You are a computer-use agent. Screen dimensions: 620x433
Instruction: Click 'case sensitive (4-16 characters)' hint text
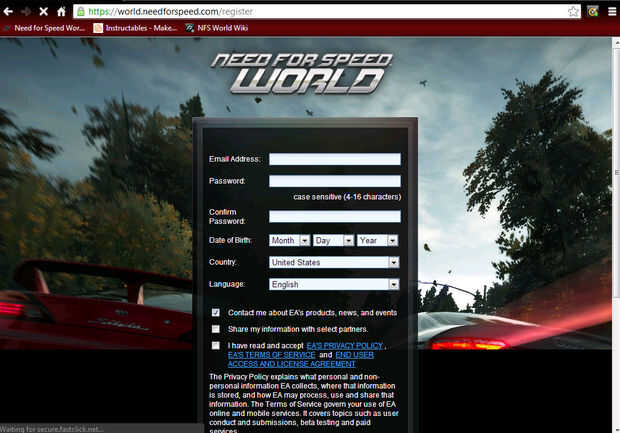[x=347, y=197]
